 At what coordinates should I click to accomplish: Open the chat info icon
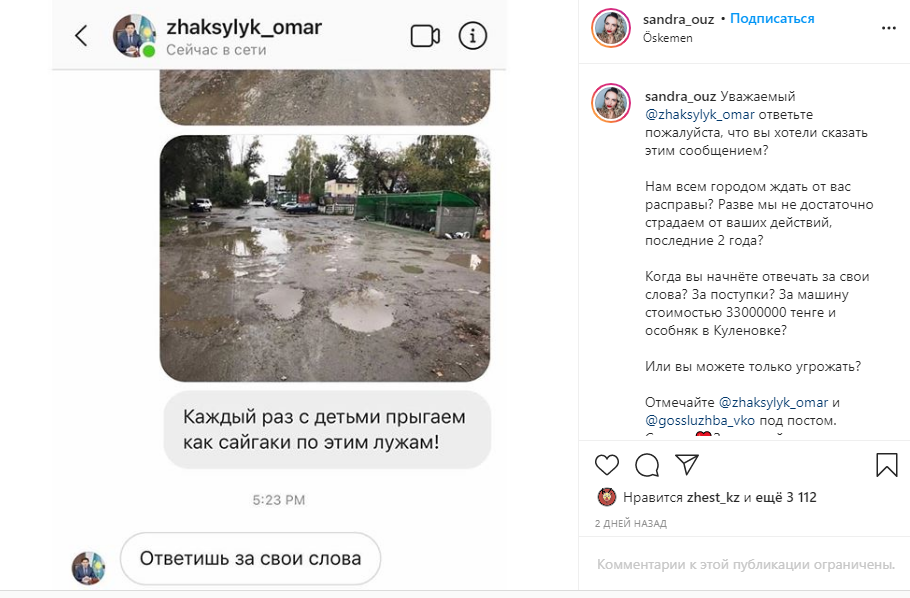(472, 36)
